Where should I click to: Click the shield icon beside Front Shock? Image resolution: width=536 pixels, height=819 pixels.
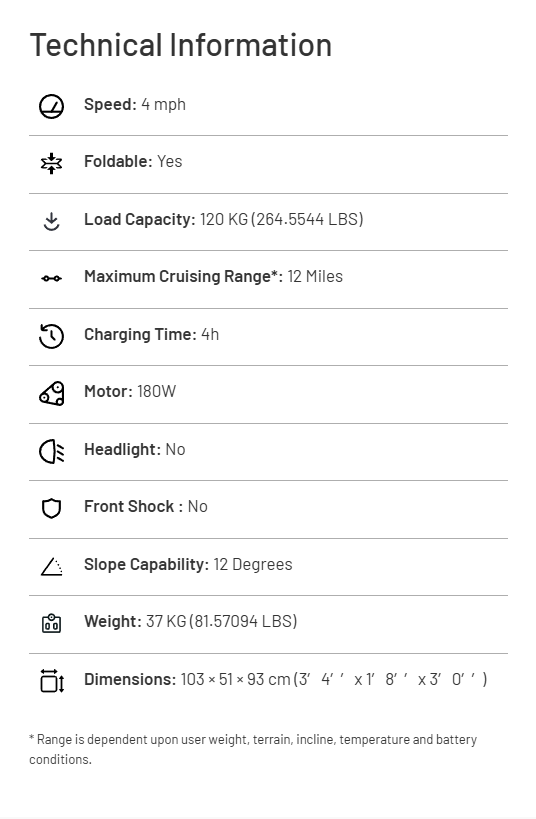(51, 508)
